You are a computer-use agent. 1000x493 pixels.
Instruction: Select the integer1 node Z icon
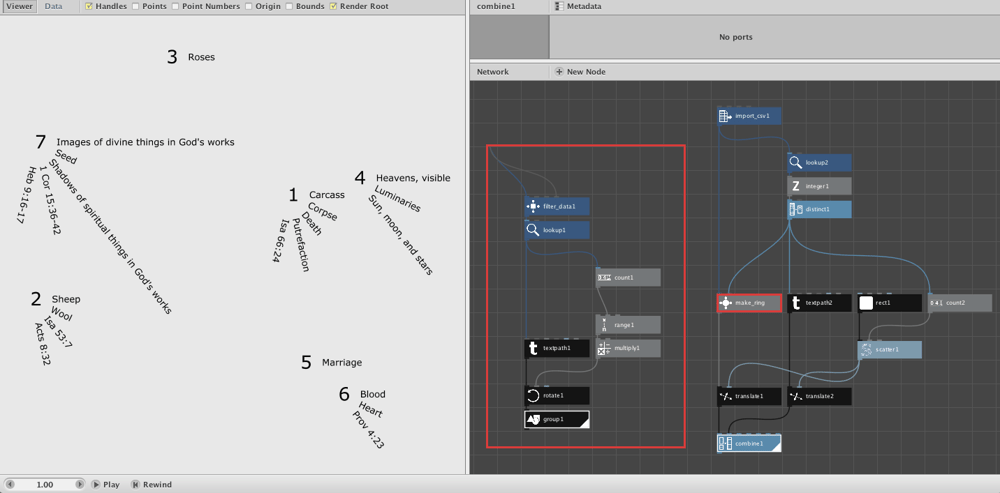coord(795,186)
